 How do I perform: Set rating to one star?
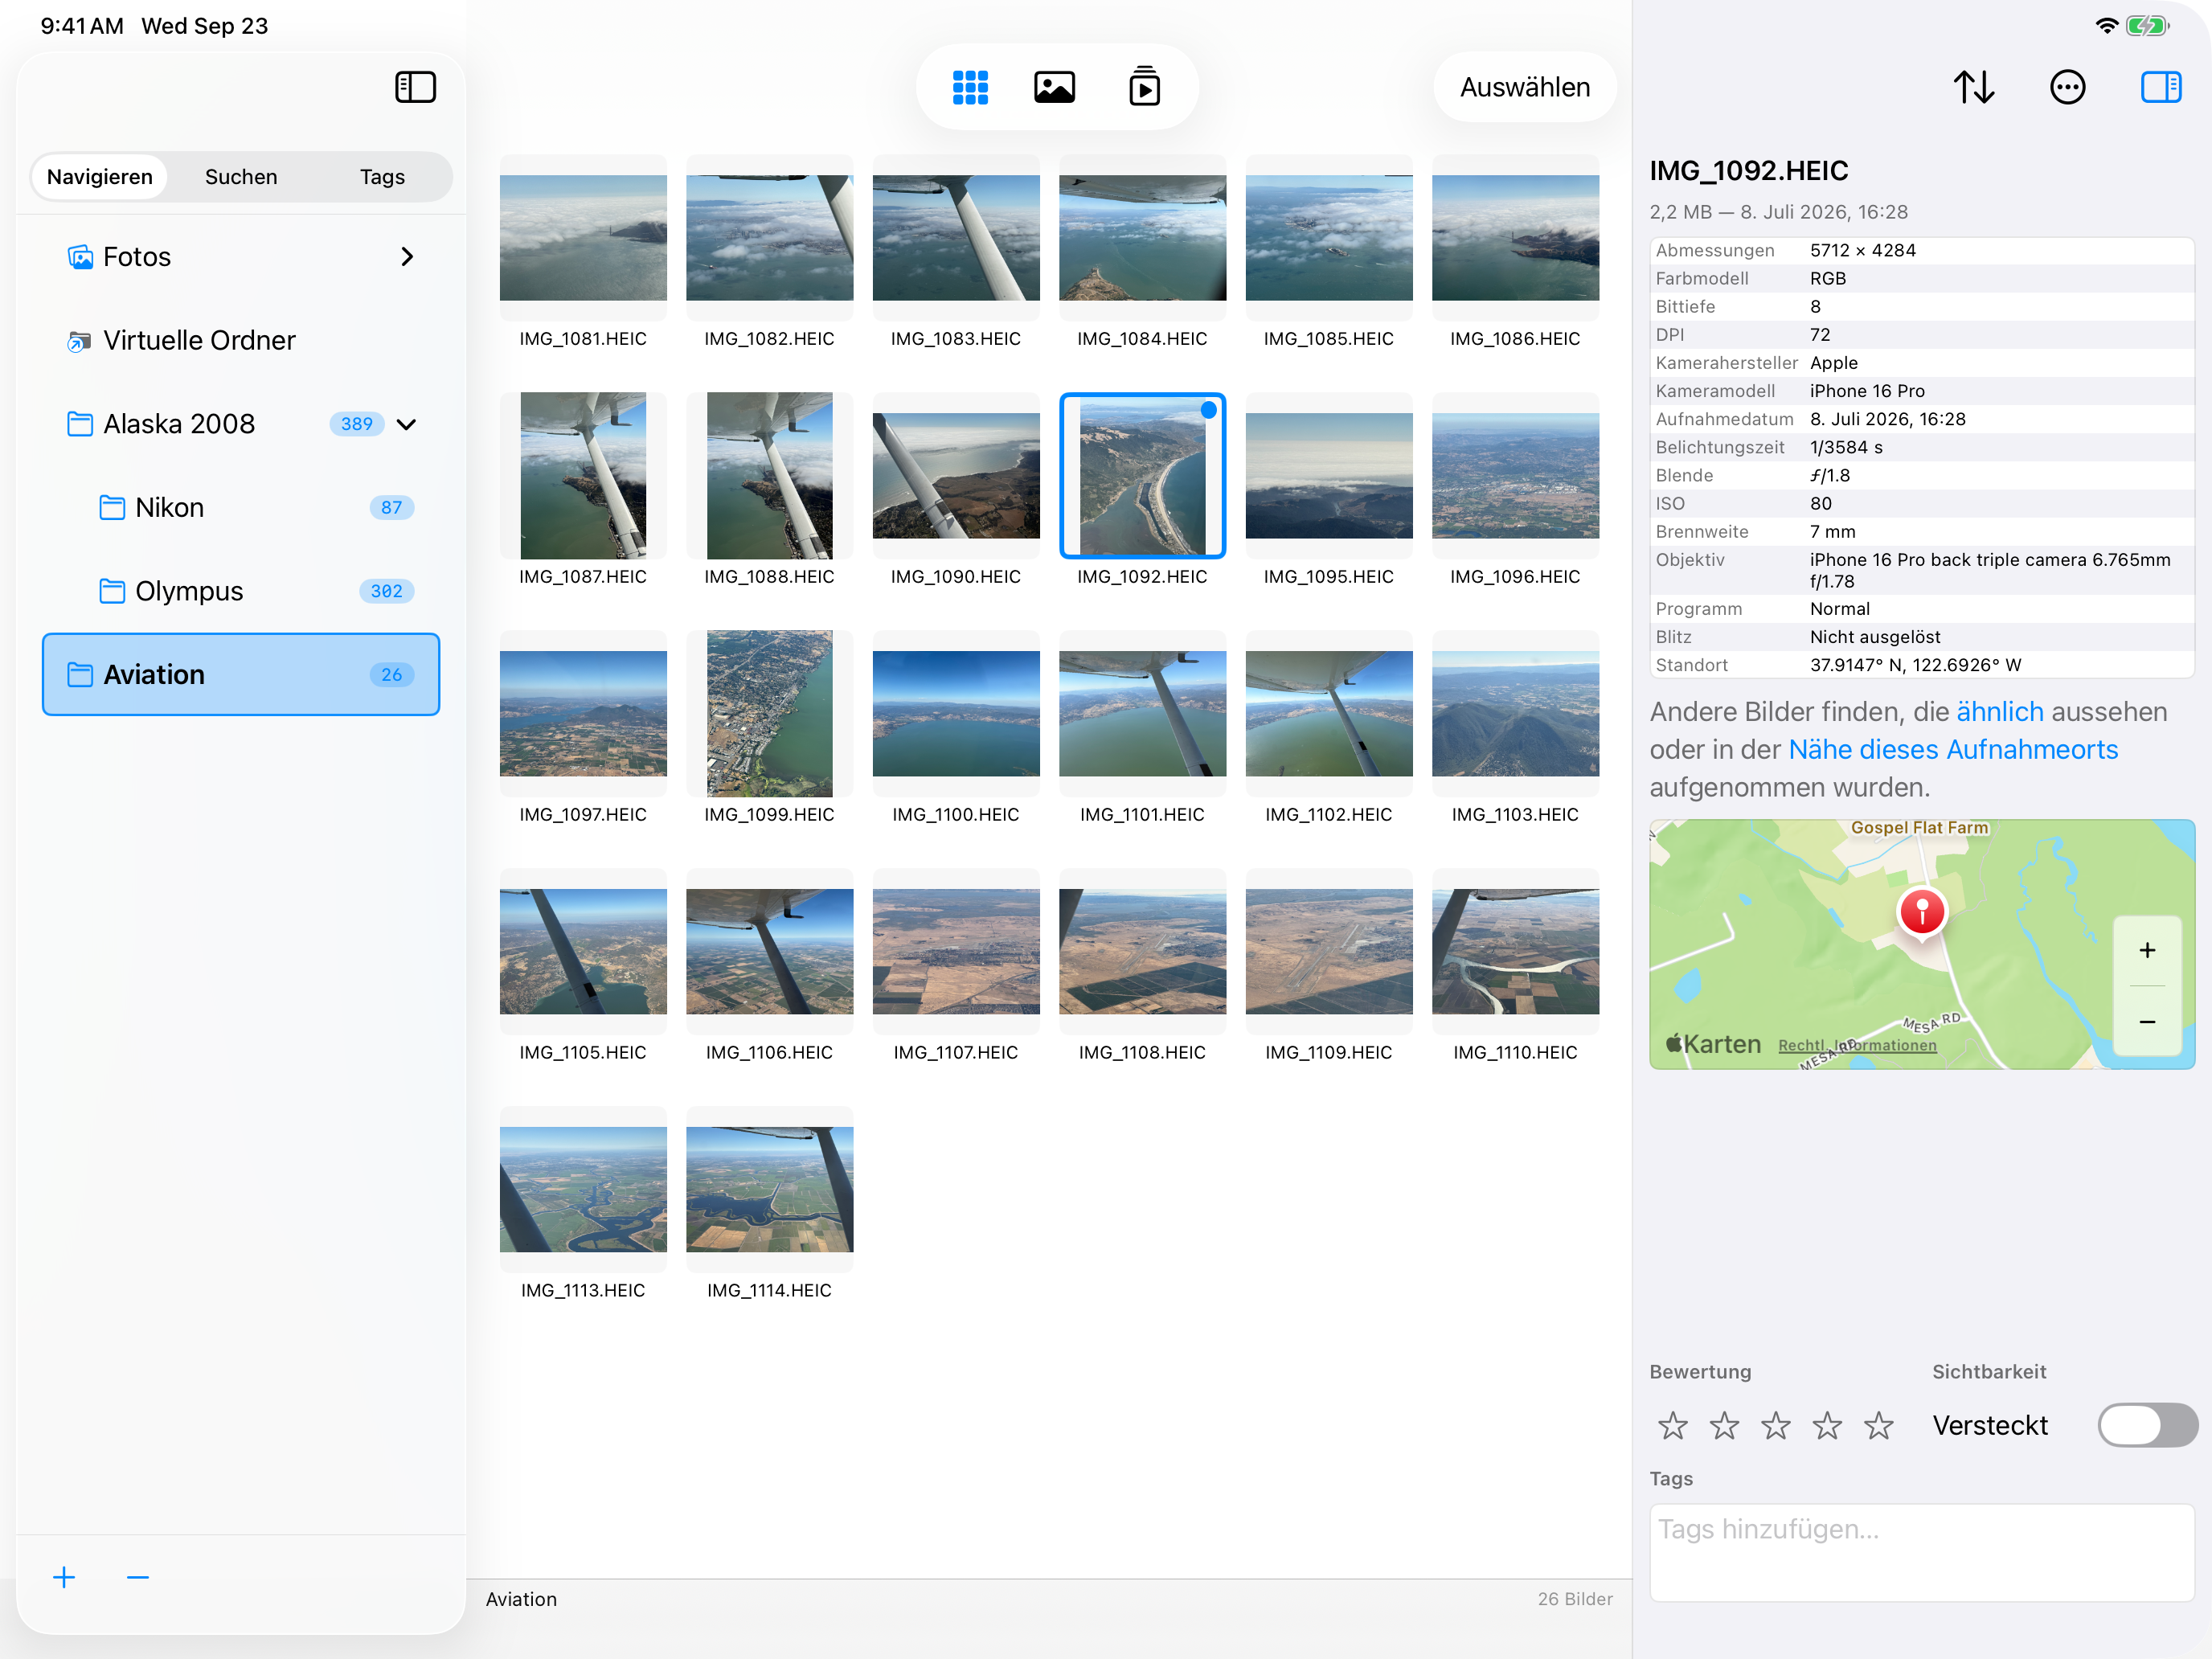click(1672, 1425)
